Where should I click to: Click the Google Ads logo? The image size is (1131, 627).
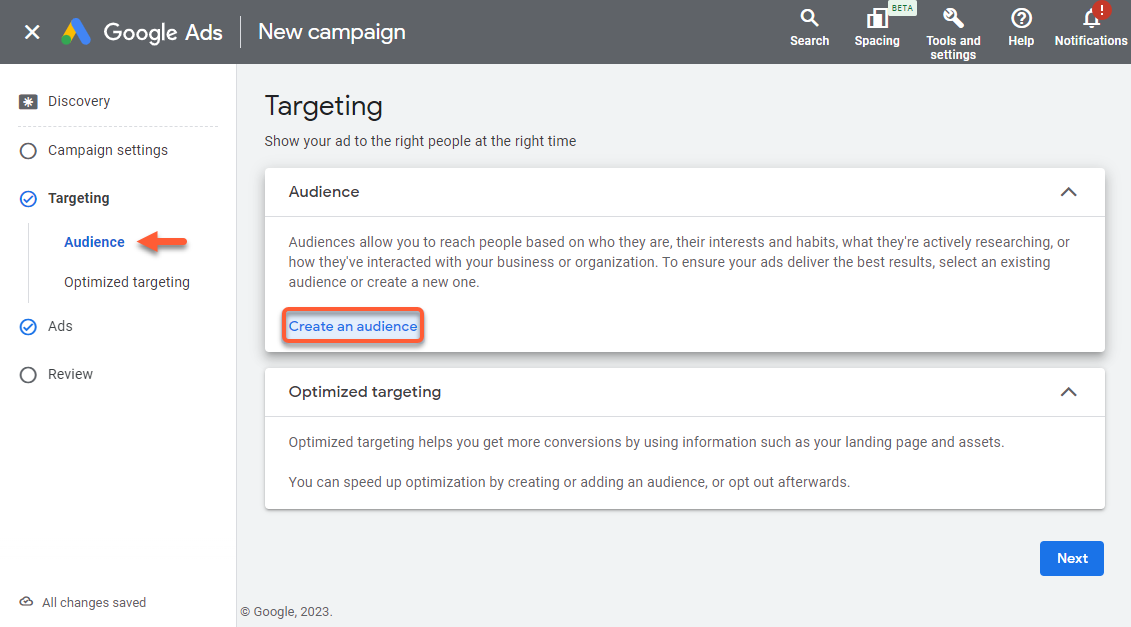76,32
